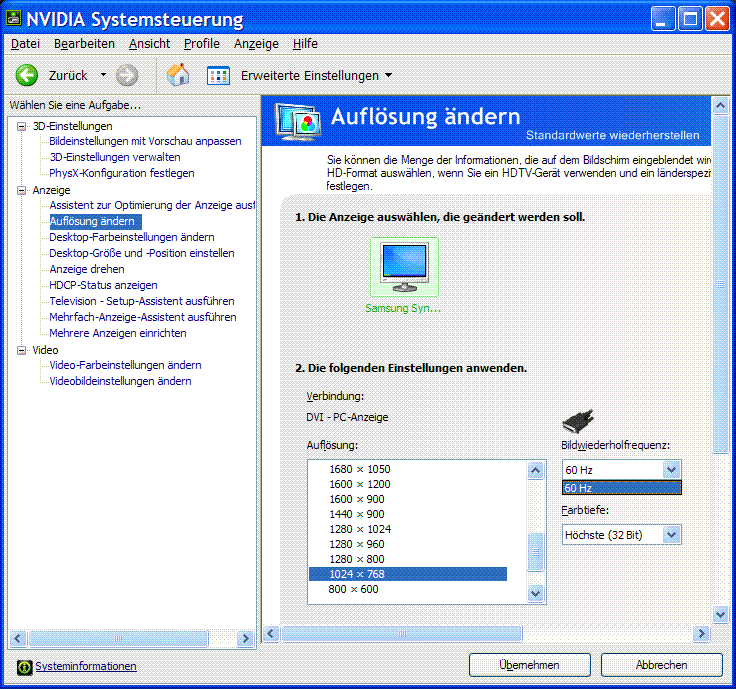Click the Systeminformationen green icon

[x=24, y=667]
